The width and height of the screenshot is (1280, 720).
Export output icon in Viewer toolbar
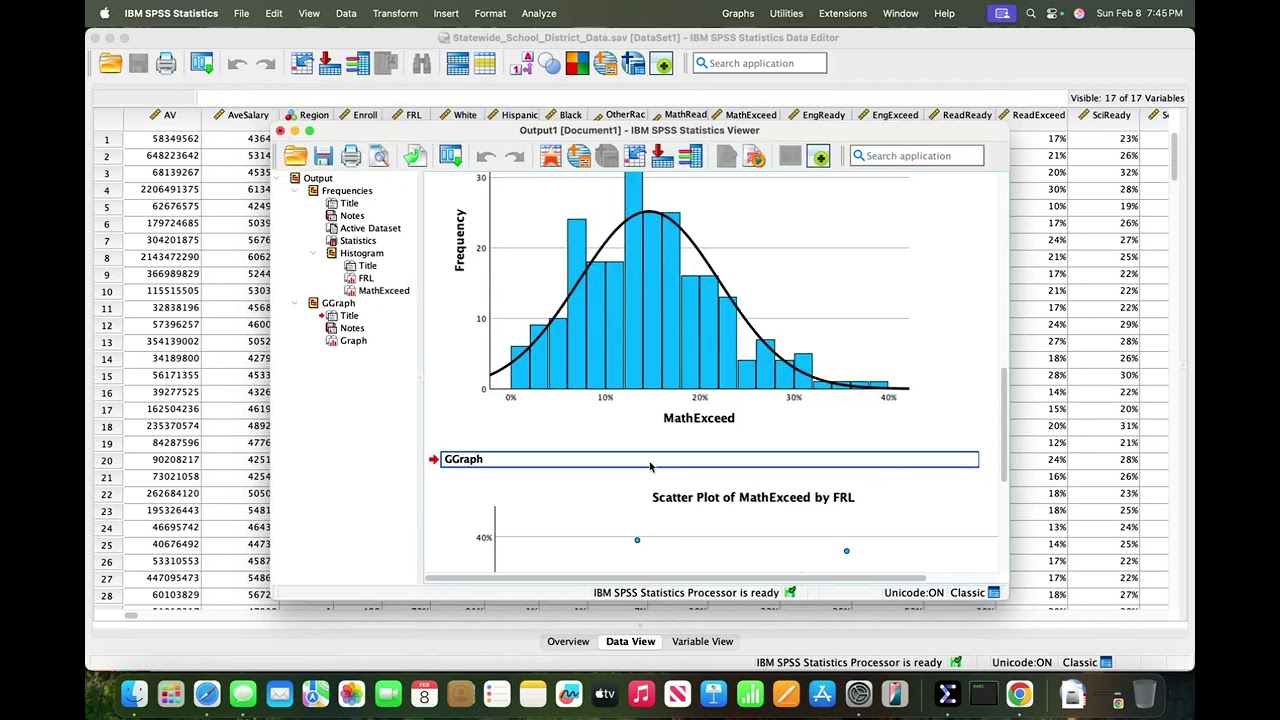click(415, 156)
